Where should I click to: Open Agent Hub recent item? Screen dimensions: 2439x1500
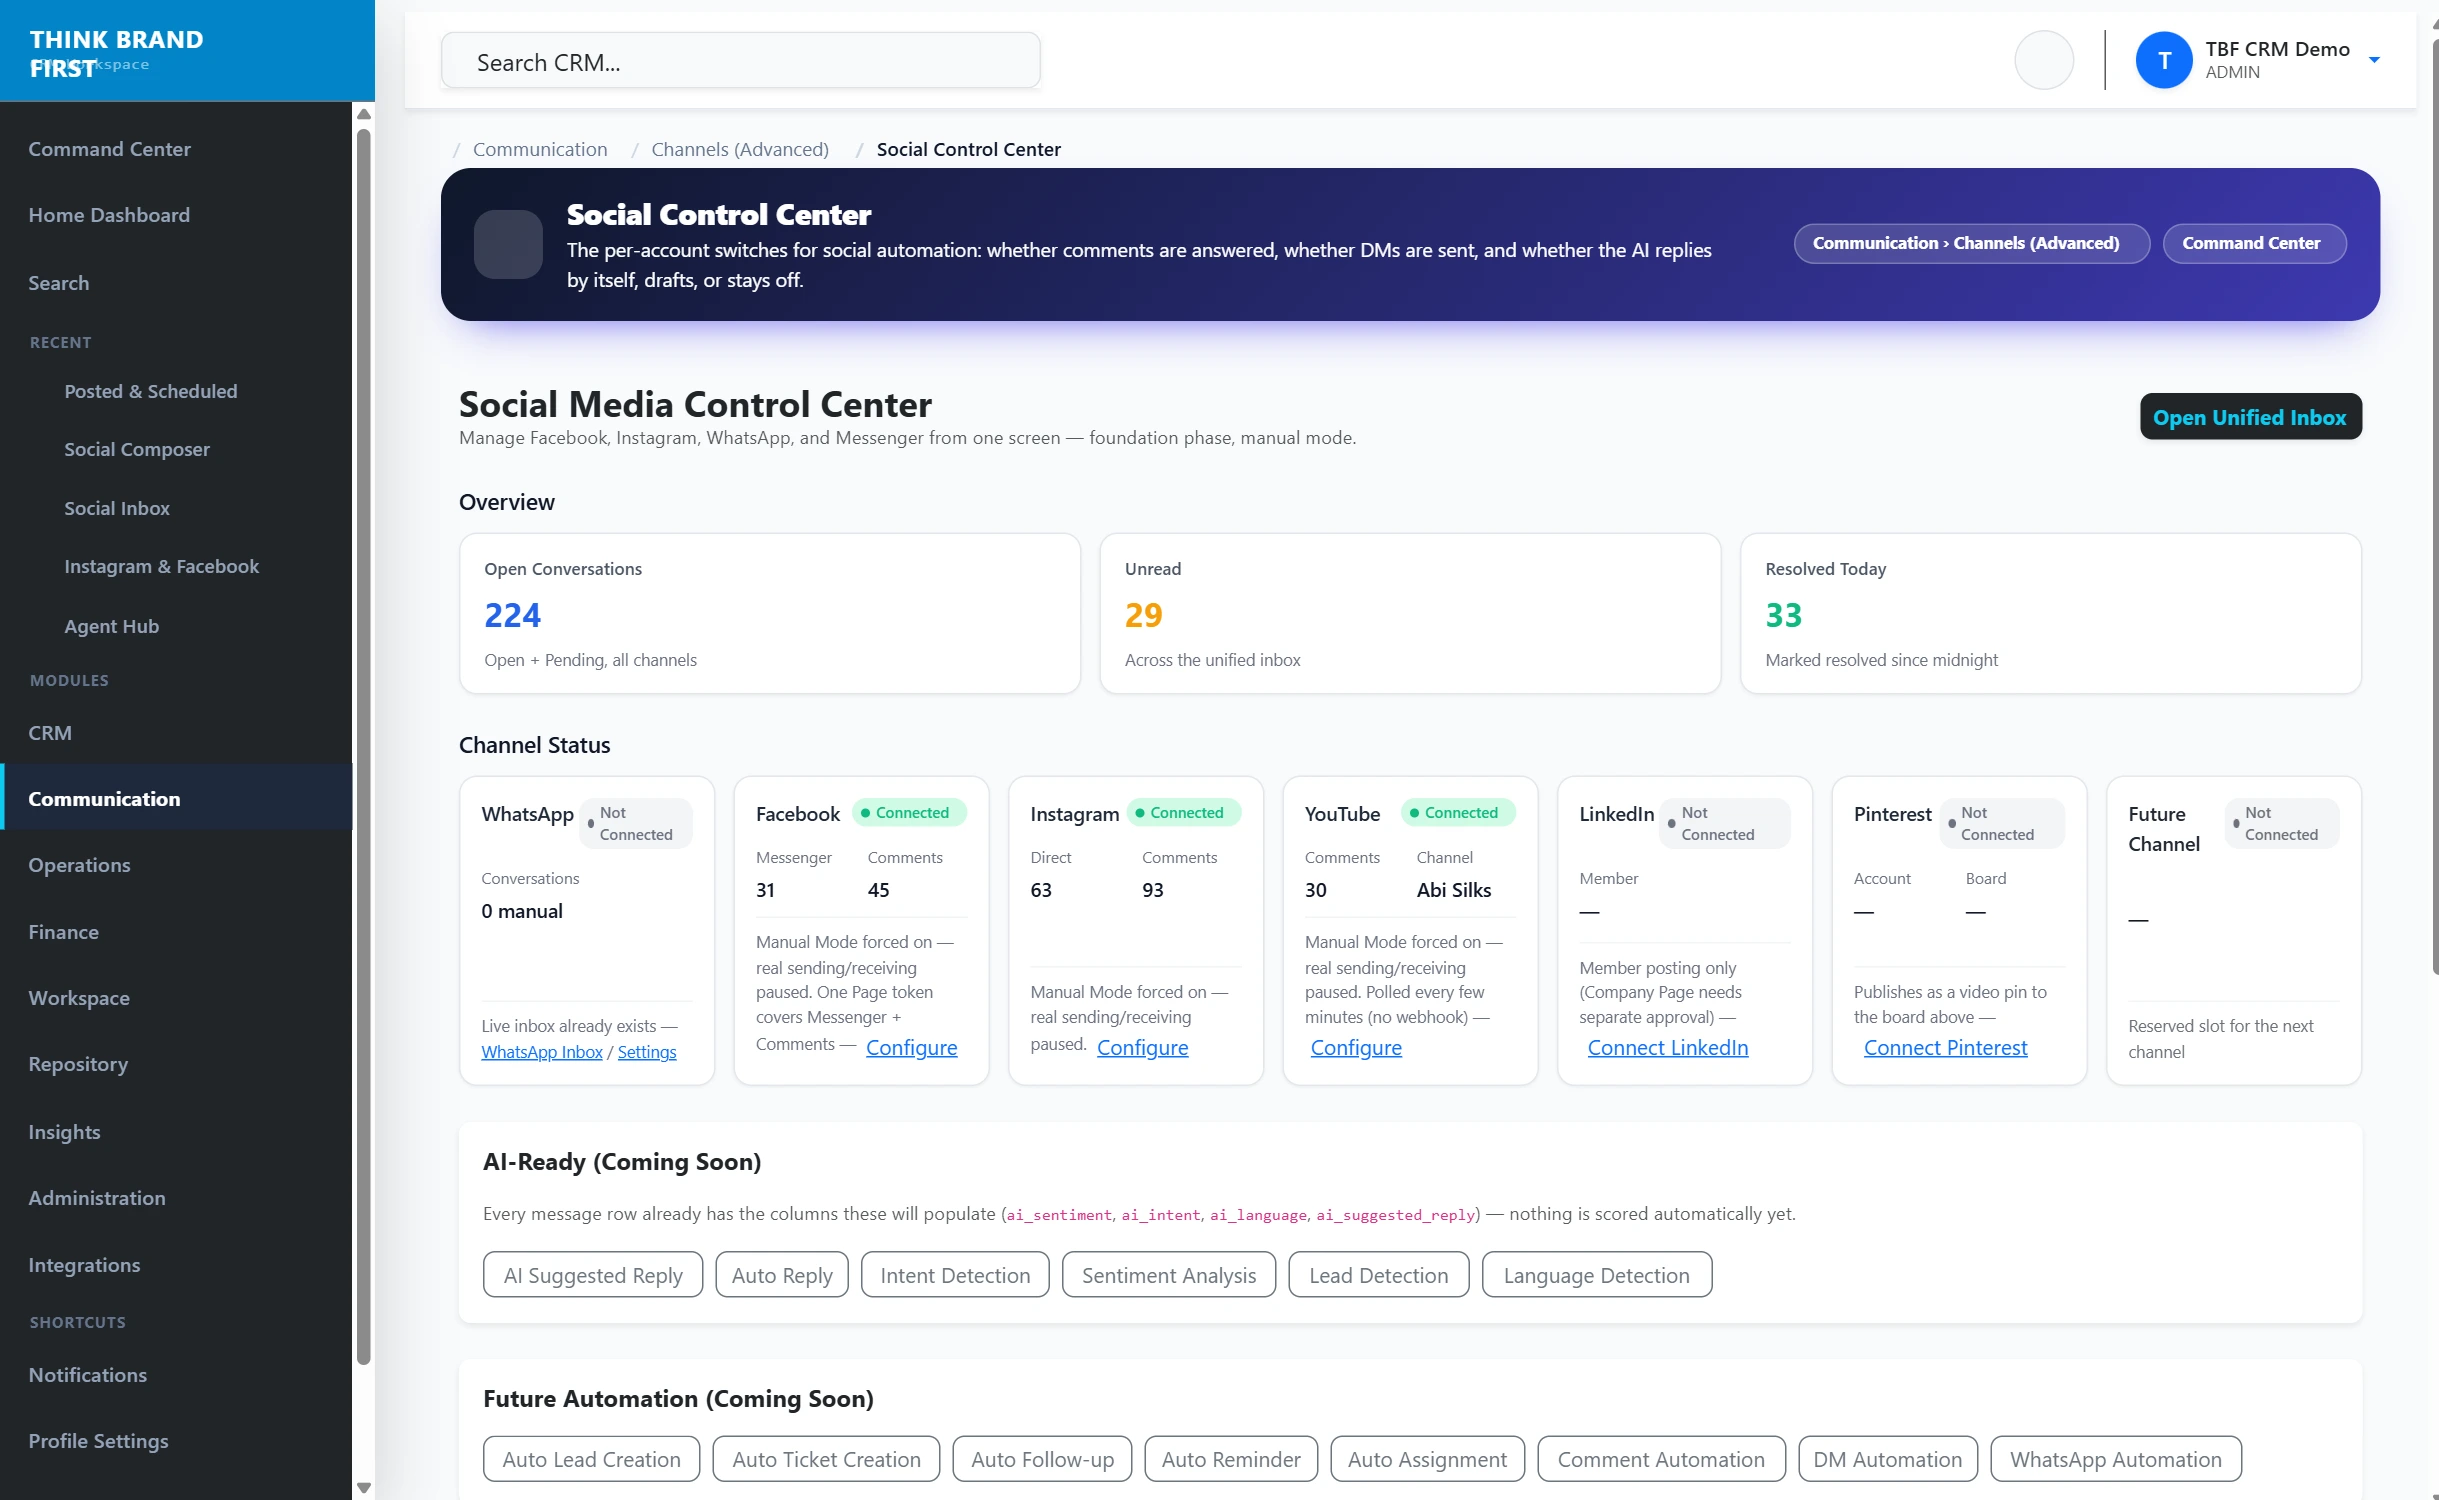(111, 626)
